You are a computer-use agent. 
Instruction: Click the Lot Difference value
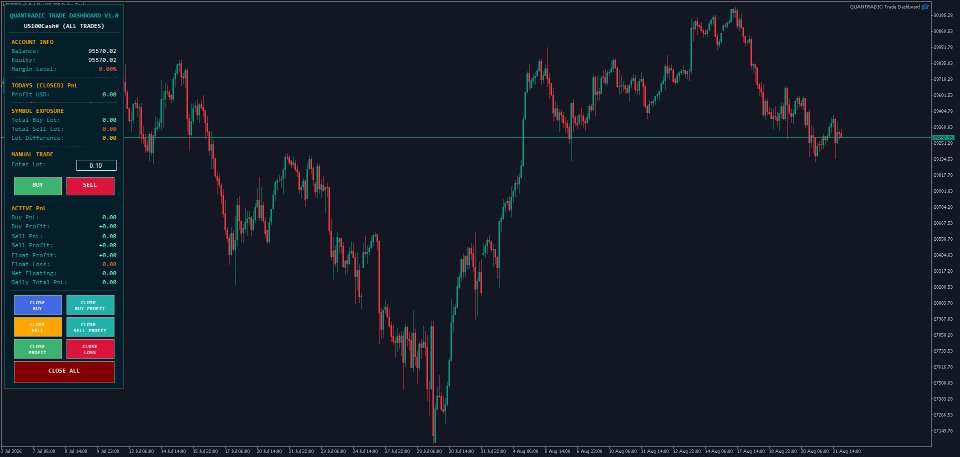point(110,138)
